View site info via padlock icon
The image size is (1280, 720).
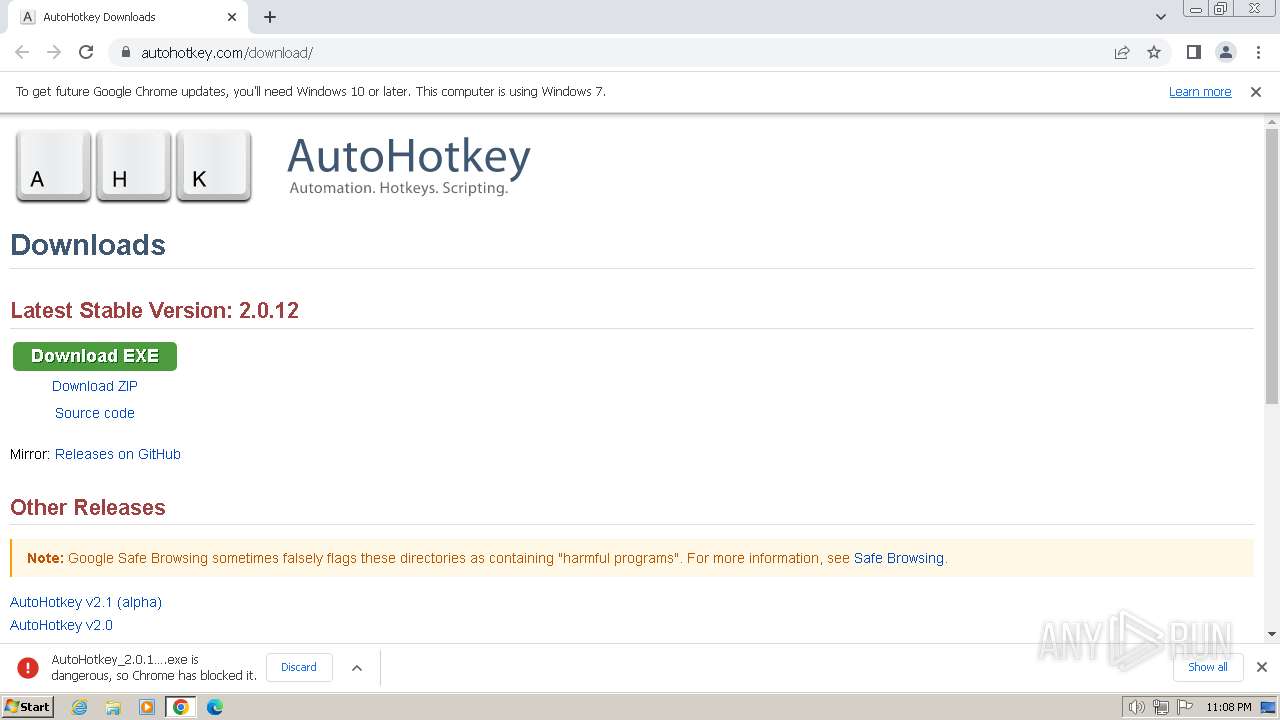126,52
